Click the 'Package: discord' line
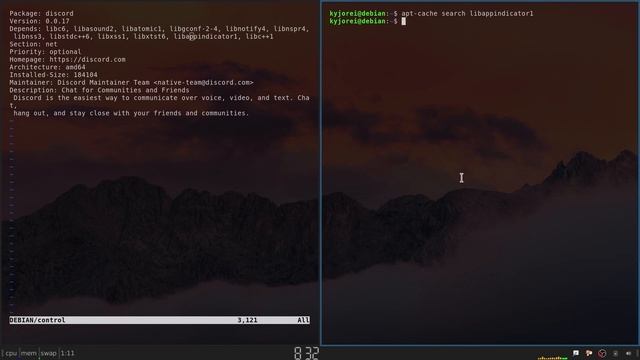Viewport: 640px width, 360px height. click(x=42, y=13)
